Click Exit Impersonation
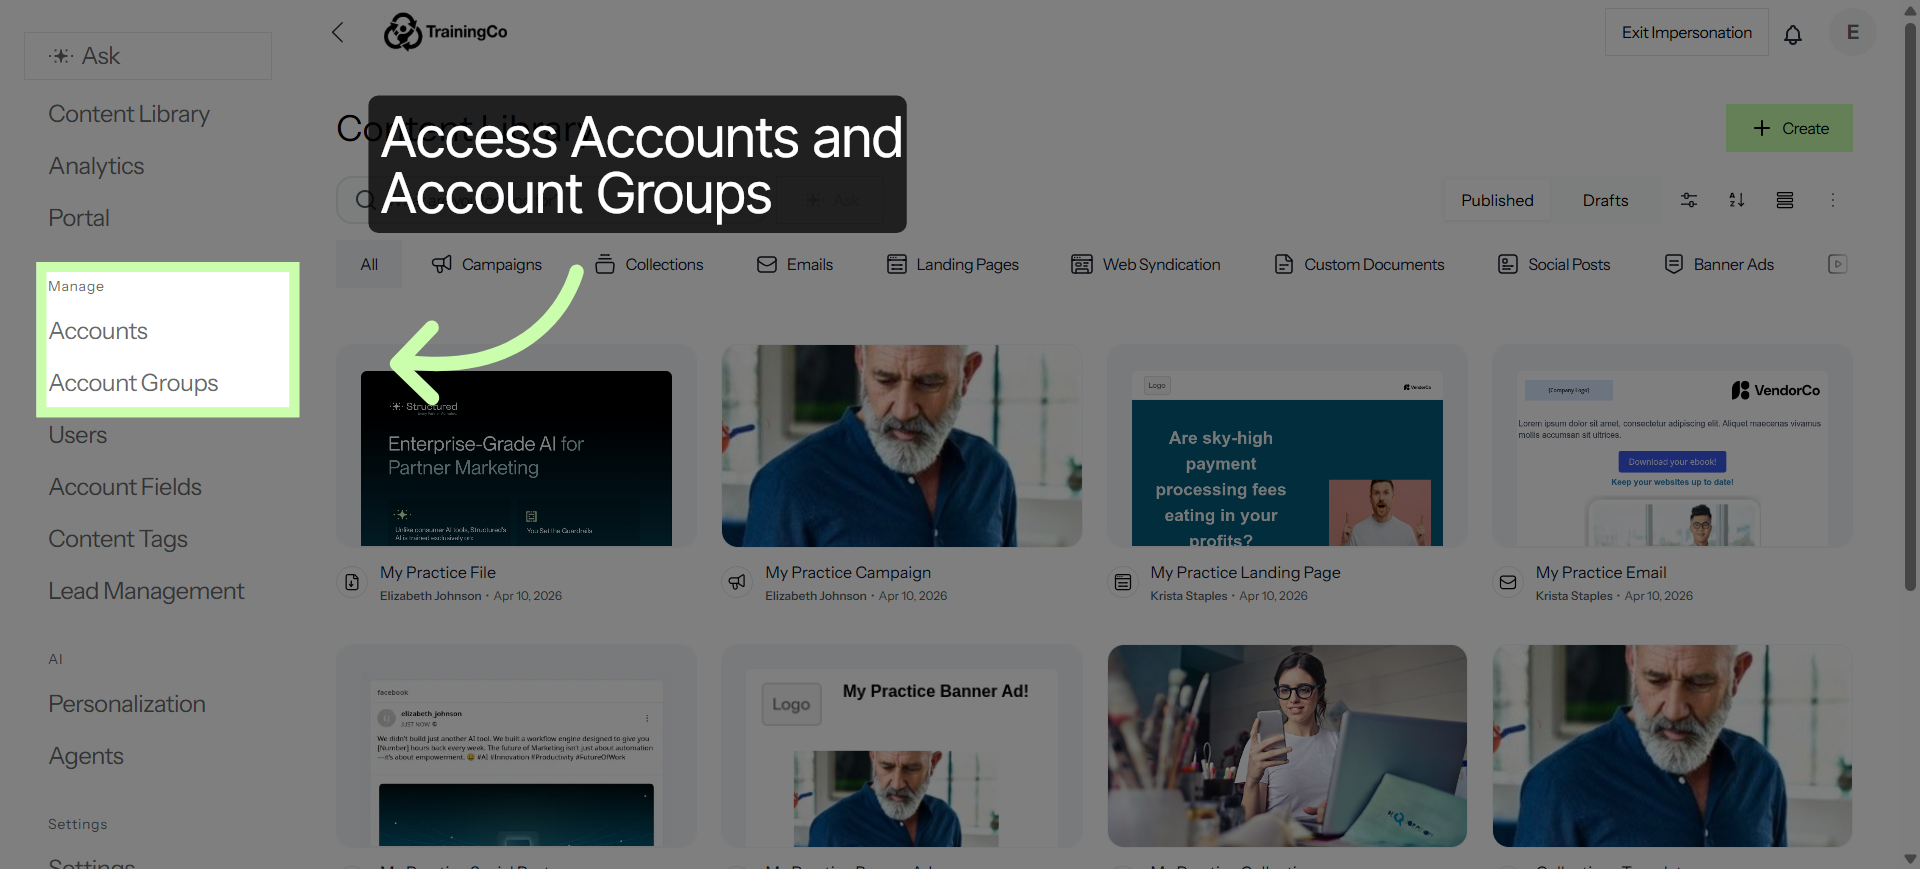1920x869 pixels. click(x=1687, y=32)
